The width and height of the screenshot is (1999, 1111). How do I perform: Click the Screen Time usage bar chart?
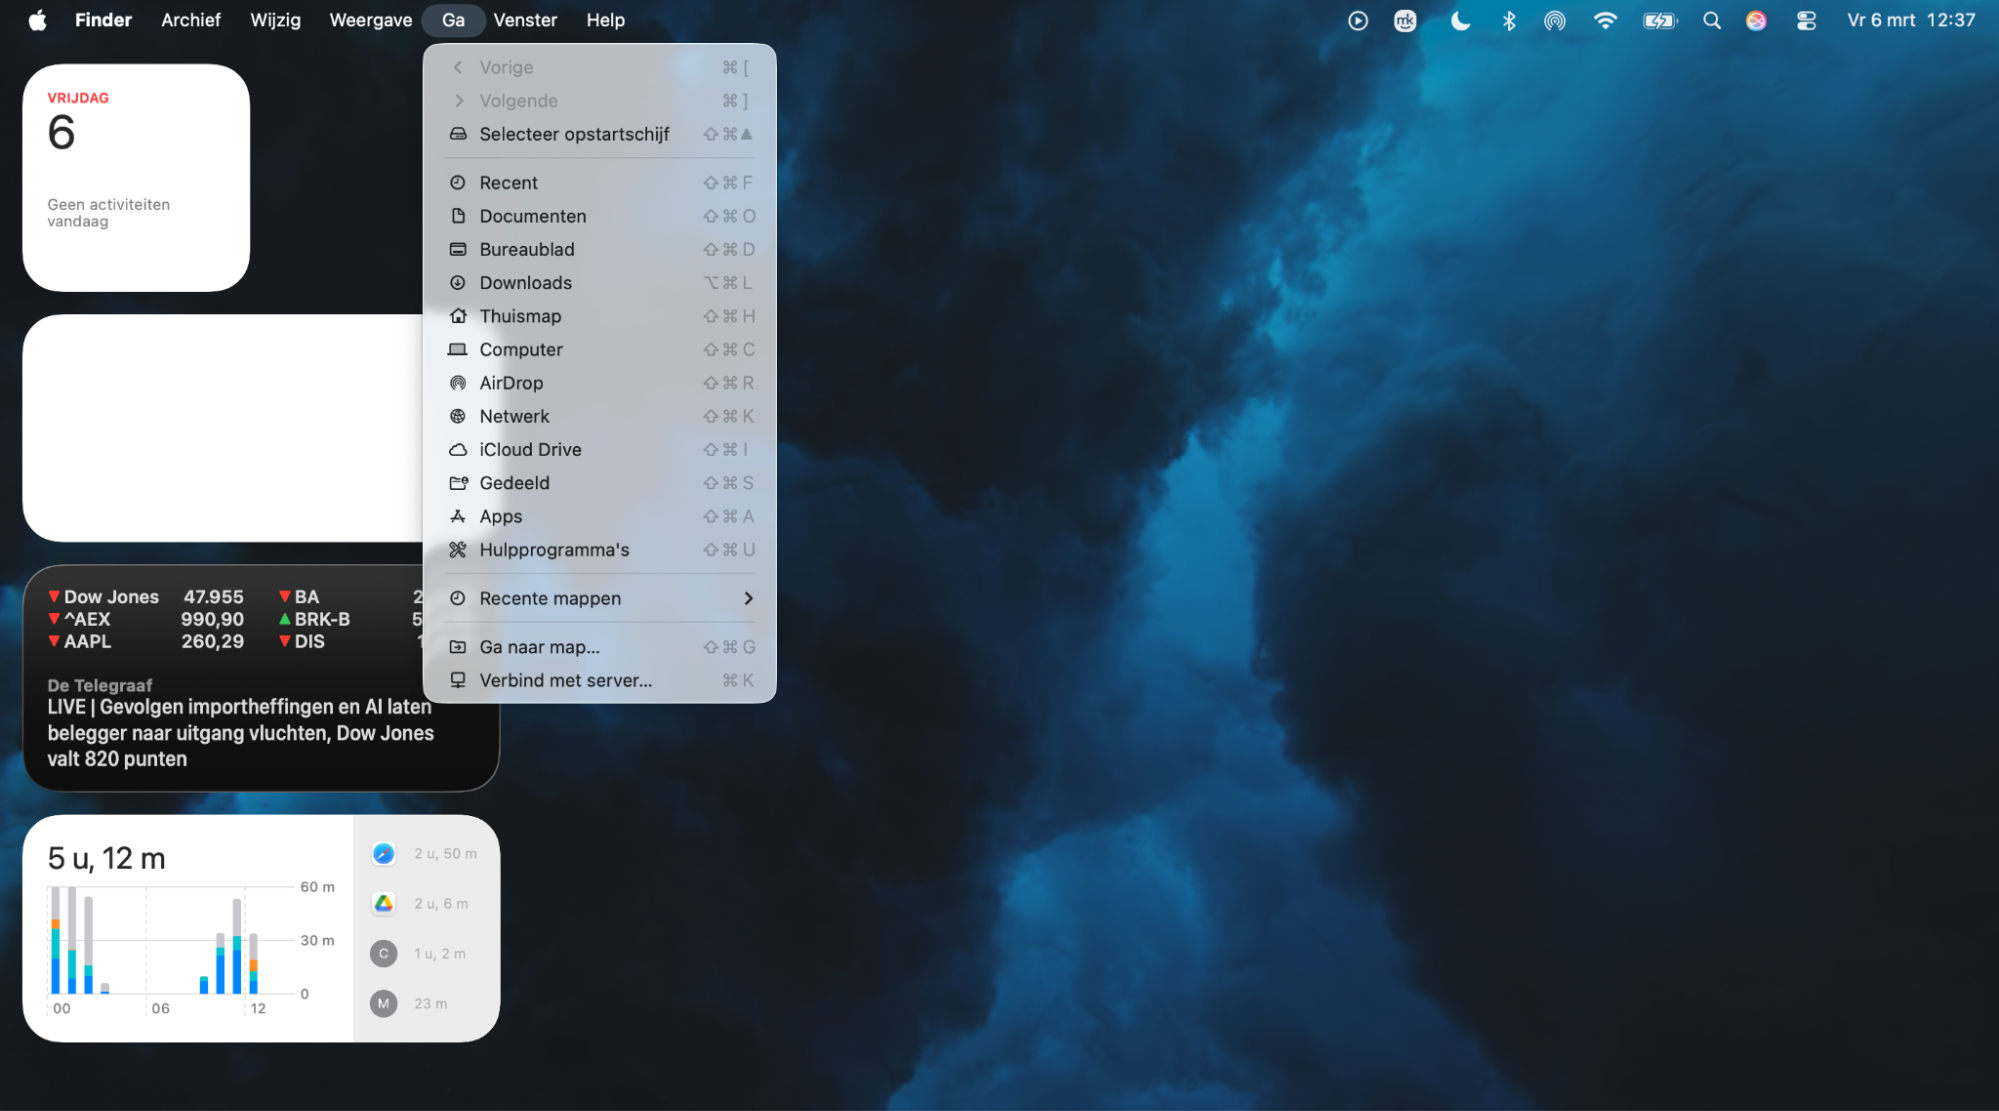coord(175,940)
